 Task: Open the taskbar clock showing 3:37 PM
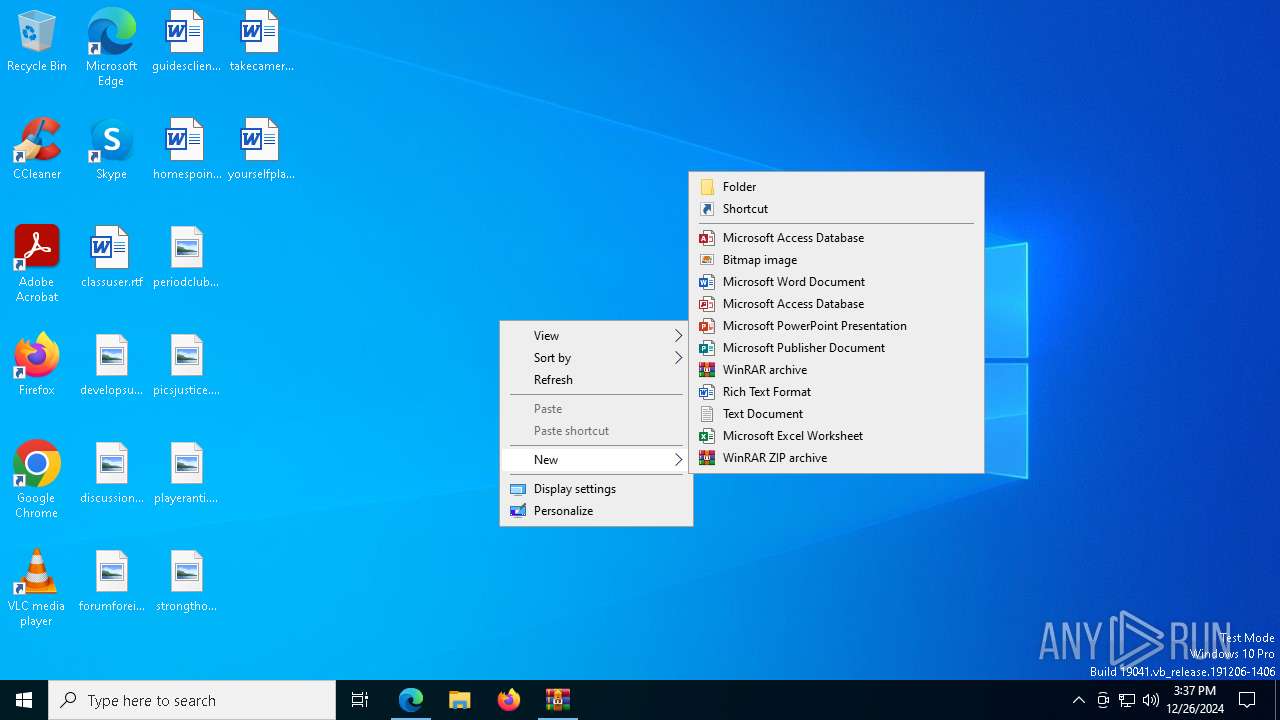tap(1195, 700)
